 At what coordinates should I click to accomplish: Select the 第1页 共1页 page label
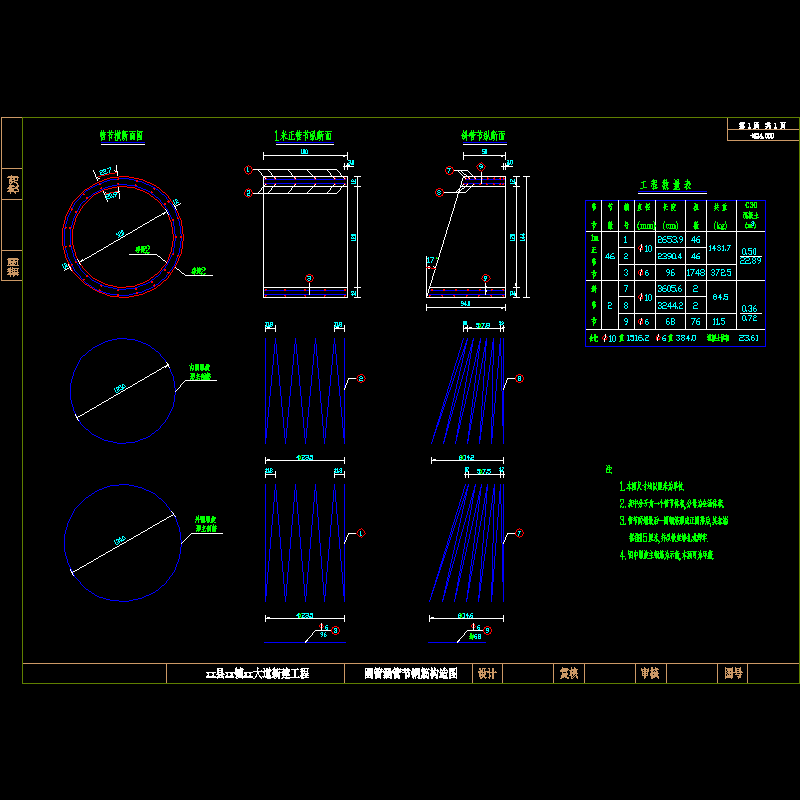tap(762, 125)
